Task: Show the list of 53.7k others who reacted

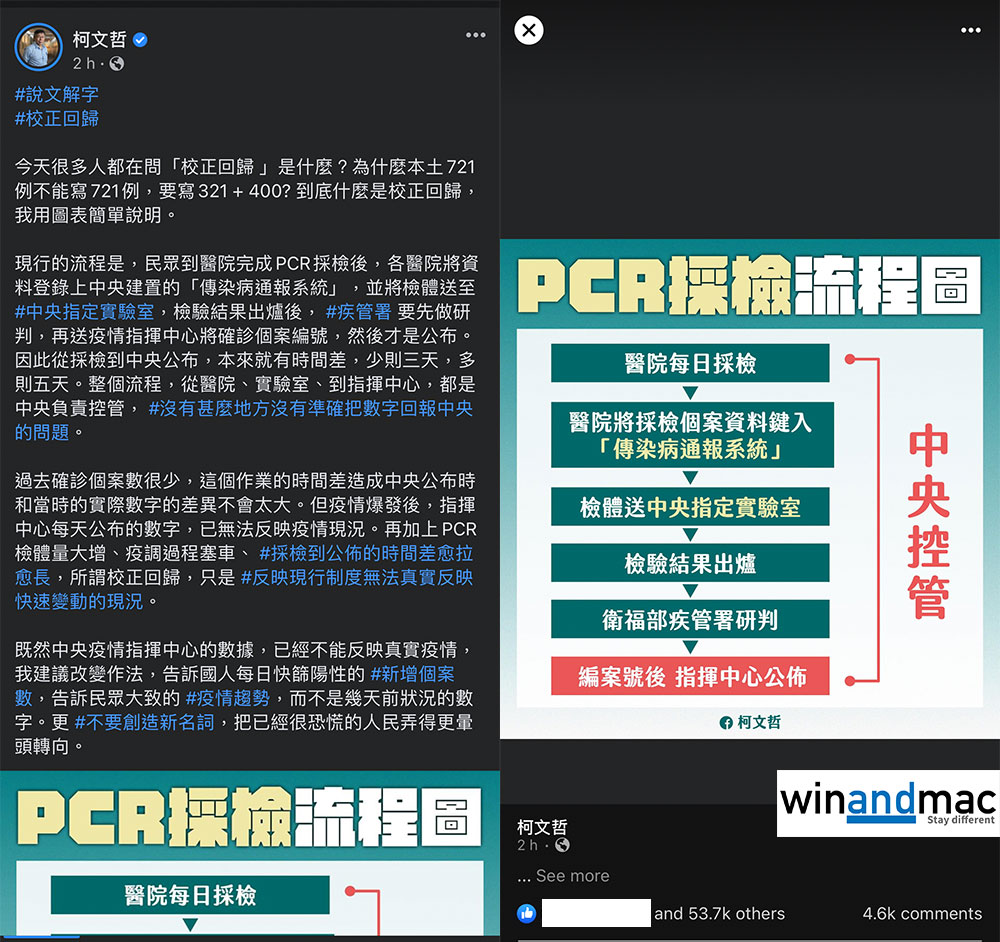Action: 719,913
